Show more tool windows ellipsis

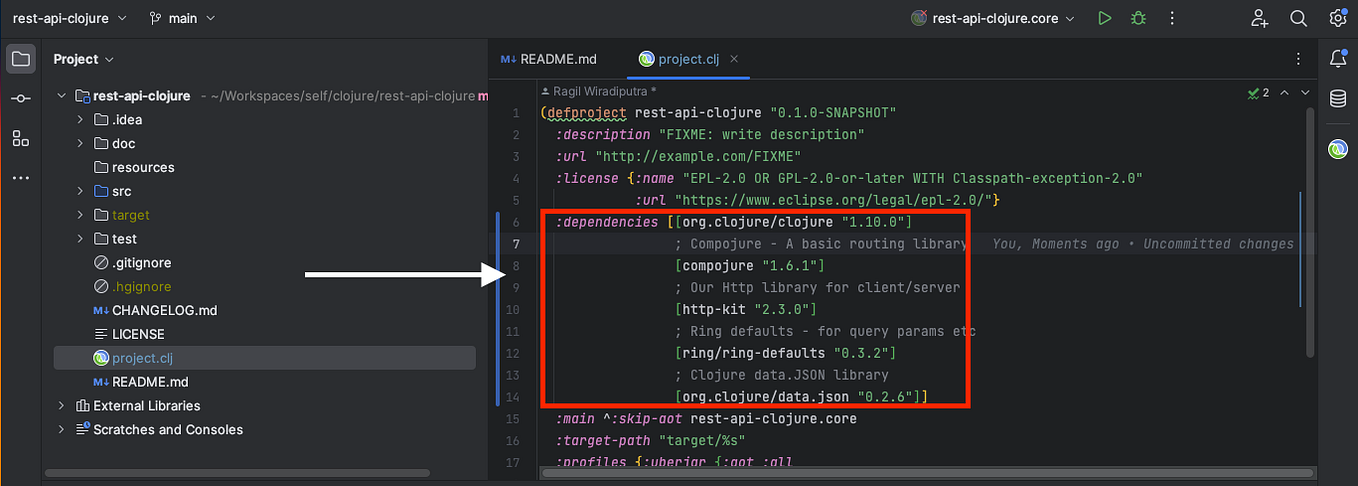[x=21, y=178]
